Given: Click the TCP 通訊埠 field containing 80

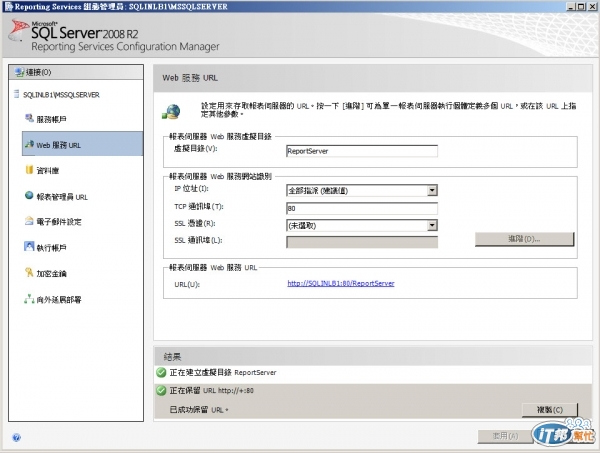Looking at the screenshot, I should click(x=362, y=209).
